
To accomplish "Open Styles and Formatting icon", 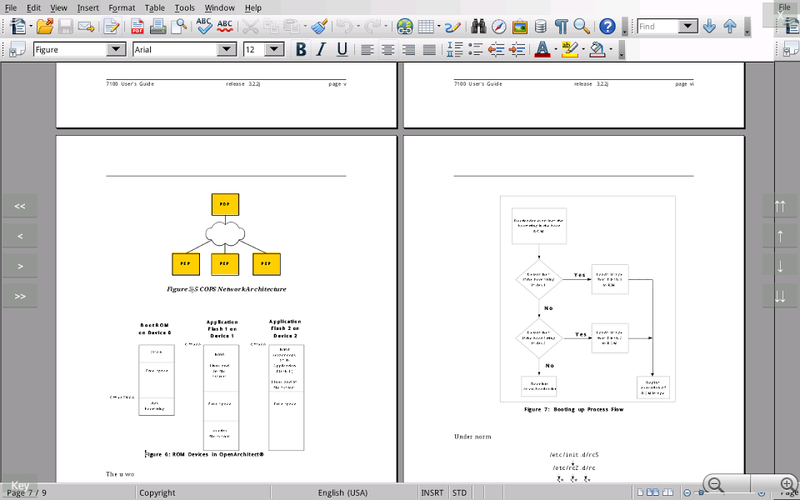I will pyautogui.click(x=17, y=49).
